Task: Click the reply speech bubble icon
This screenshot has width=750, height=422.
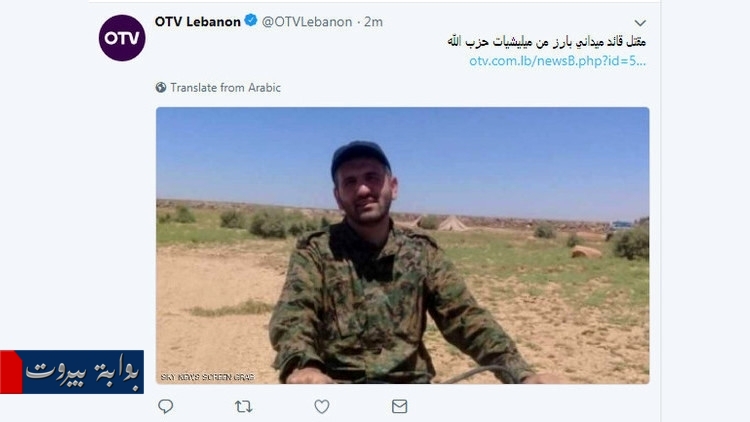Action: click(x=165, y=406)
